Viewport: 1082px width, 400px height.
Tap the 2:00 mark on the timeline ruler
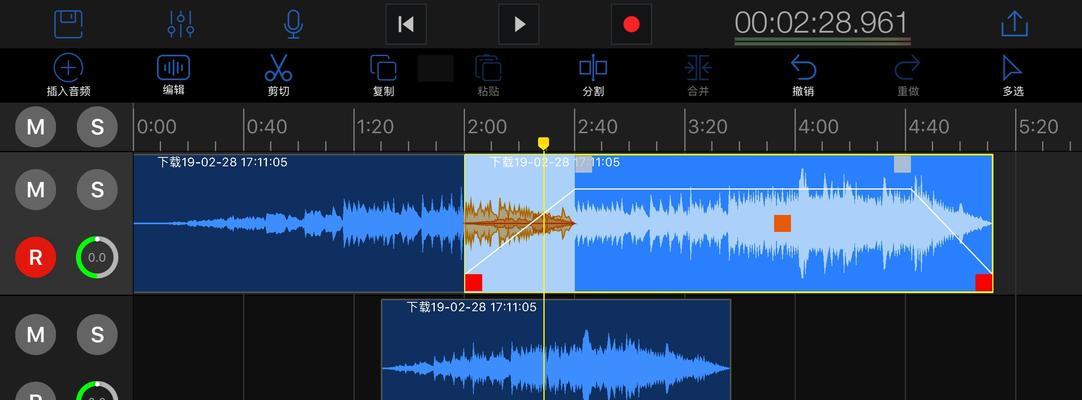[487, 127]
